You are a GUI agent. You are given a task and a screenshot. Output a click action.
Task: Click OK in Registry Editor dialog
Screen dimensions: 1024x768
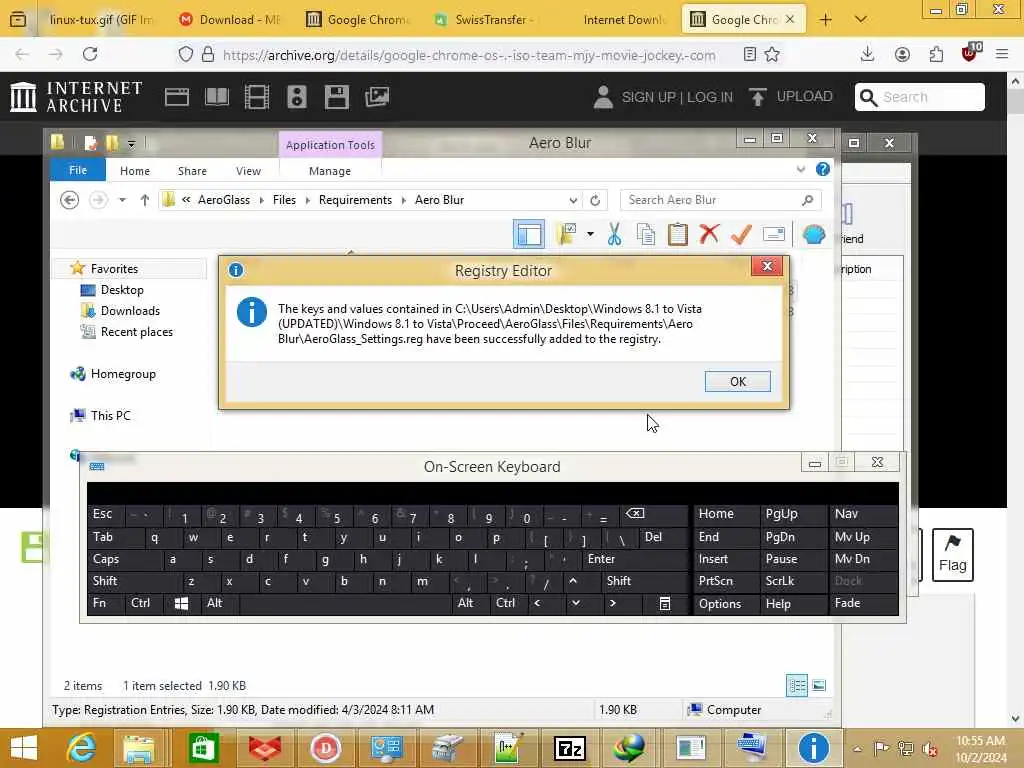737,381
